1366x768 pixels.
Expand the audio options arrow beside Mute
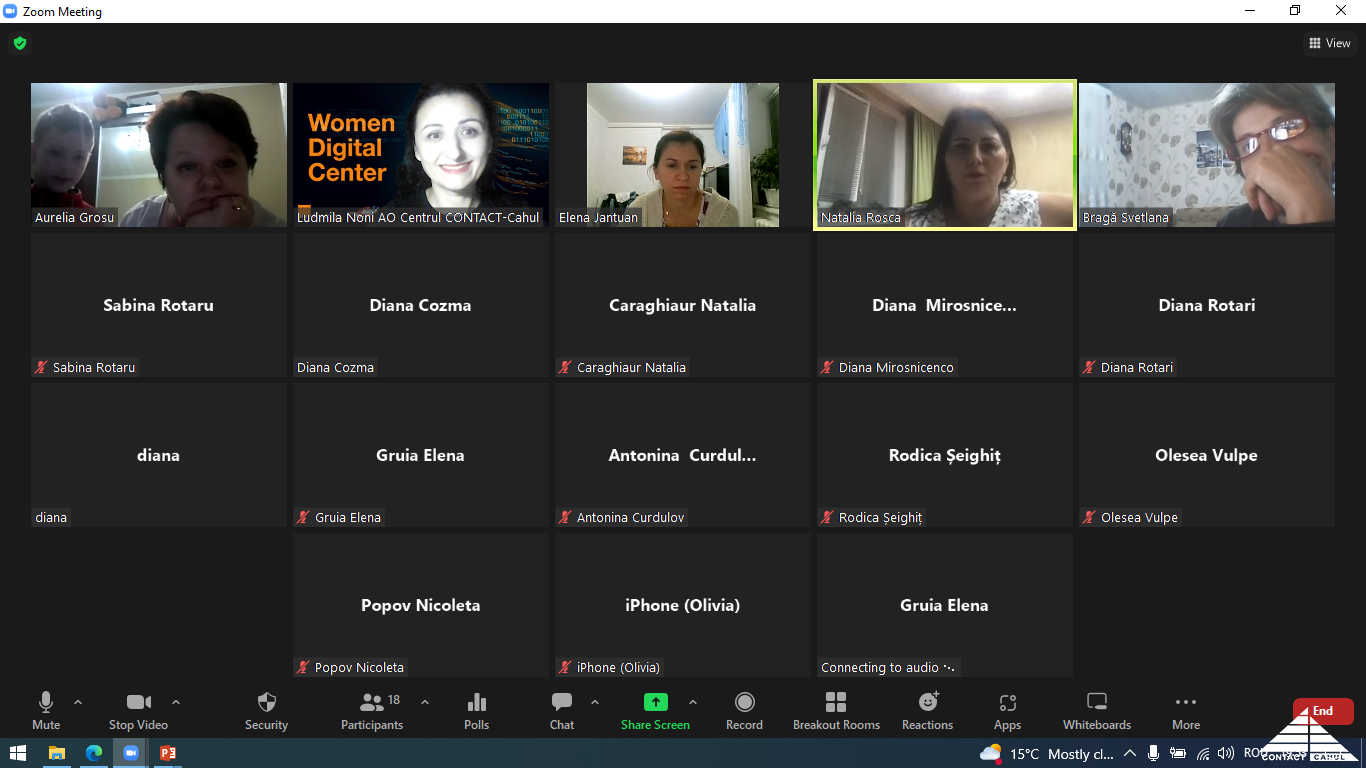[78, 702]
